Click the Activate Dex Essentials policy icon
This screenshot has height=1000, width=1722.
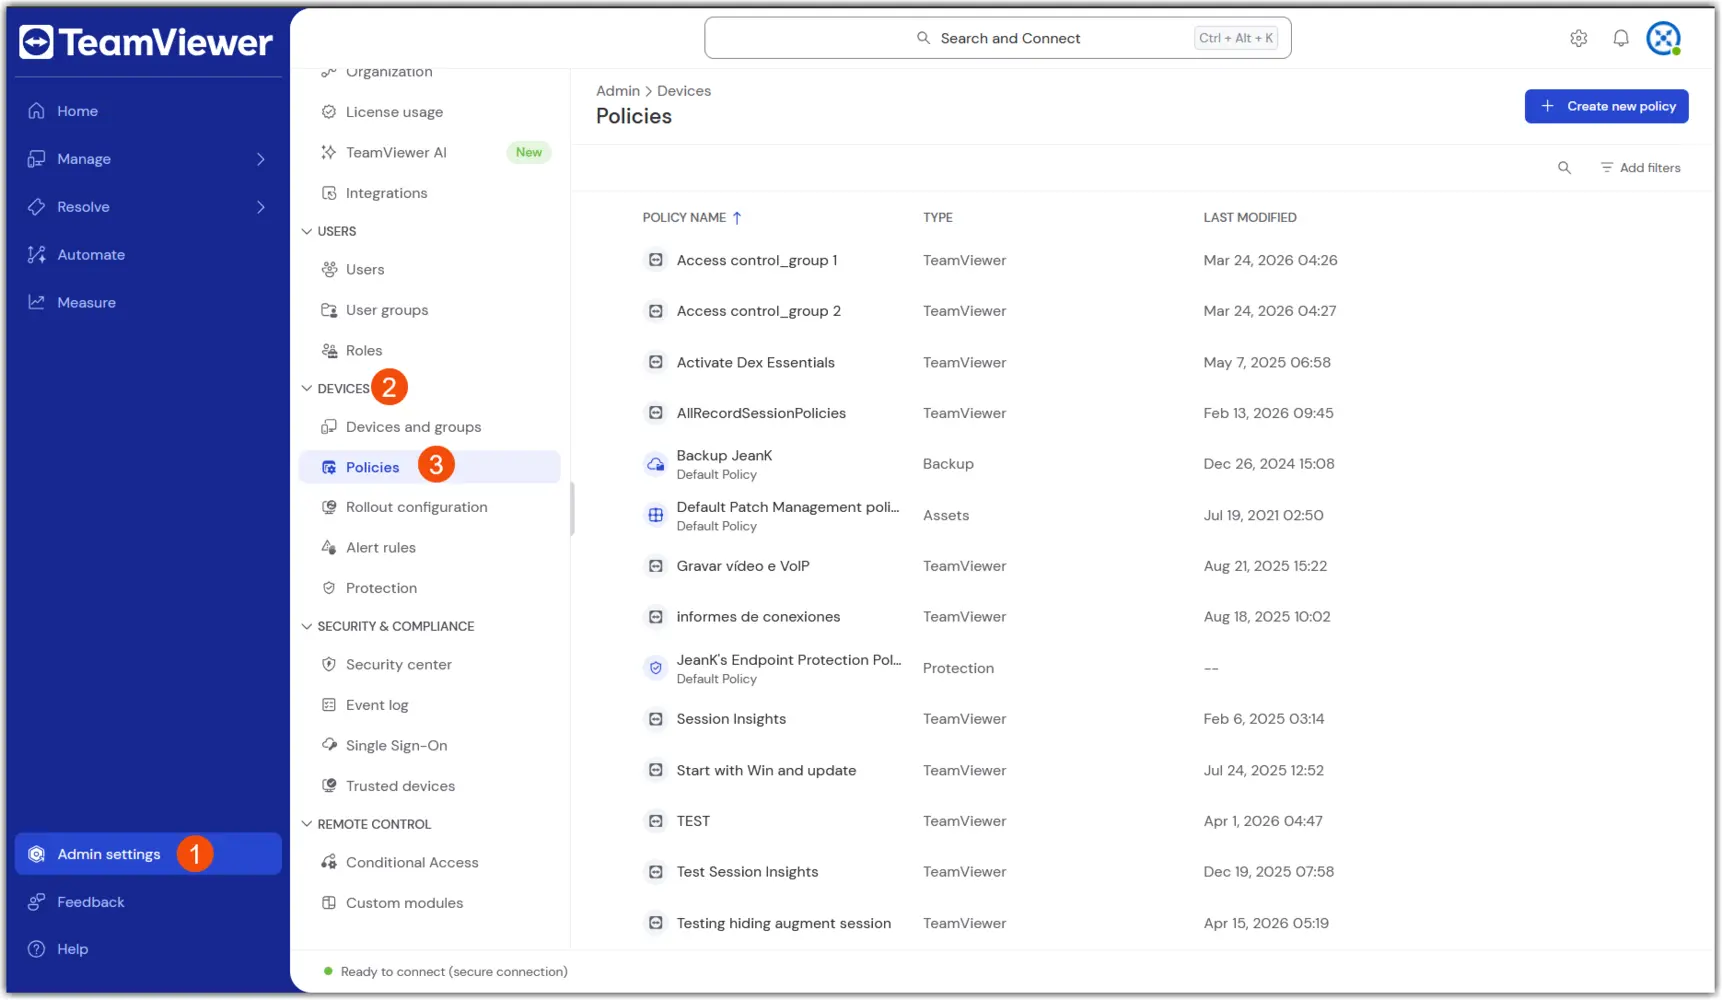point(655,362)
